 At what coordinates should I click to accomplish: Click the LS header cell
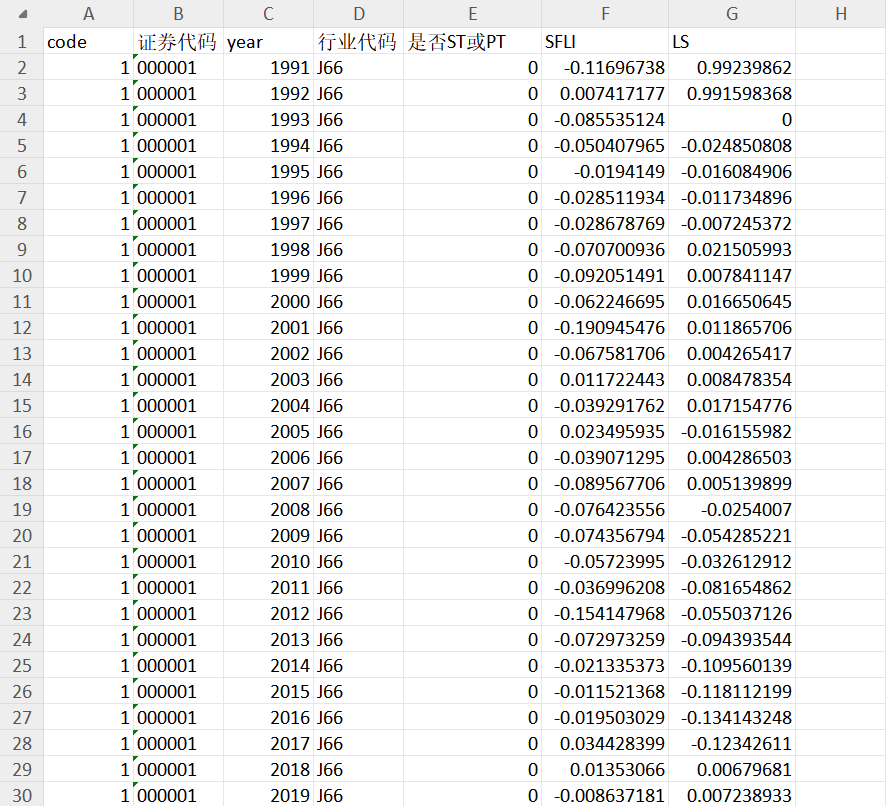732,42
